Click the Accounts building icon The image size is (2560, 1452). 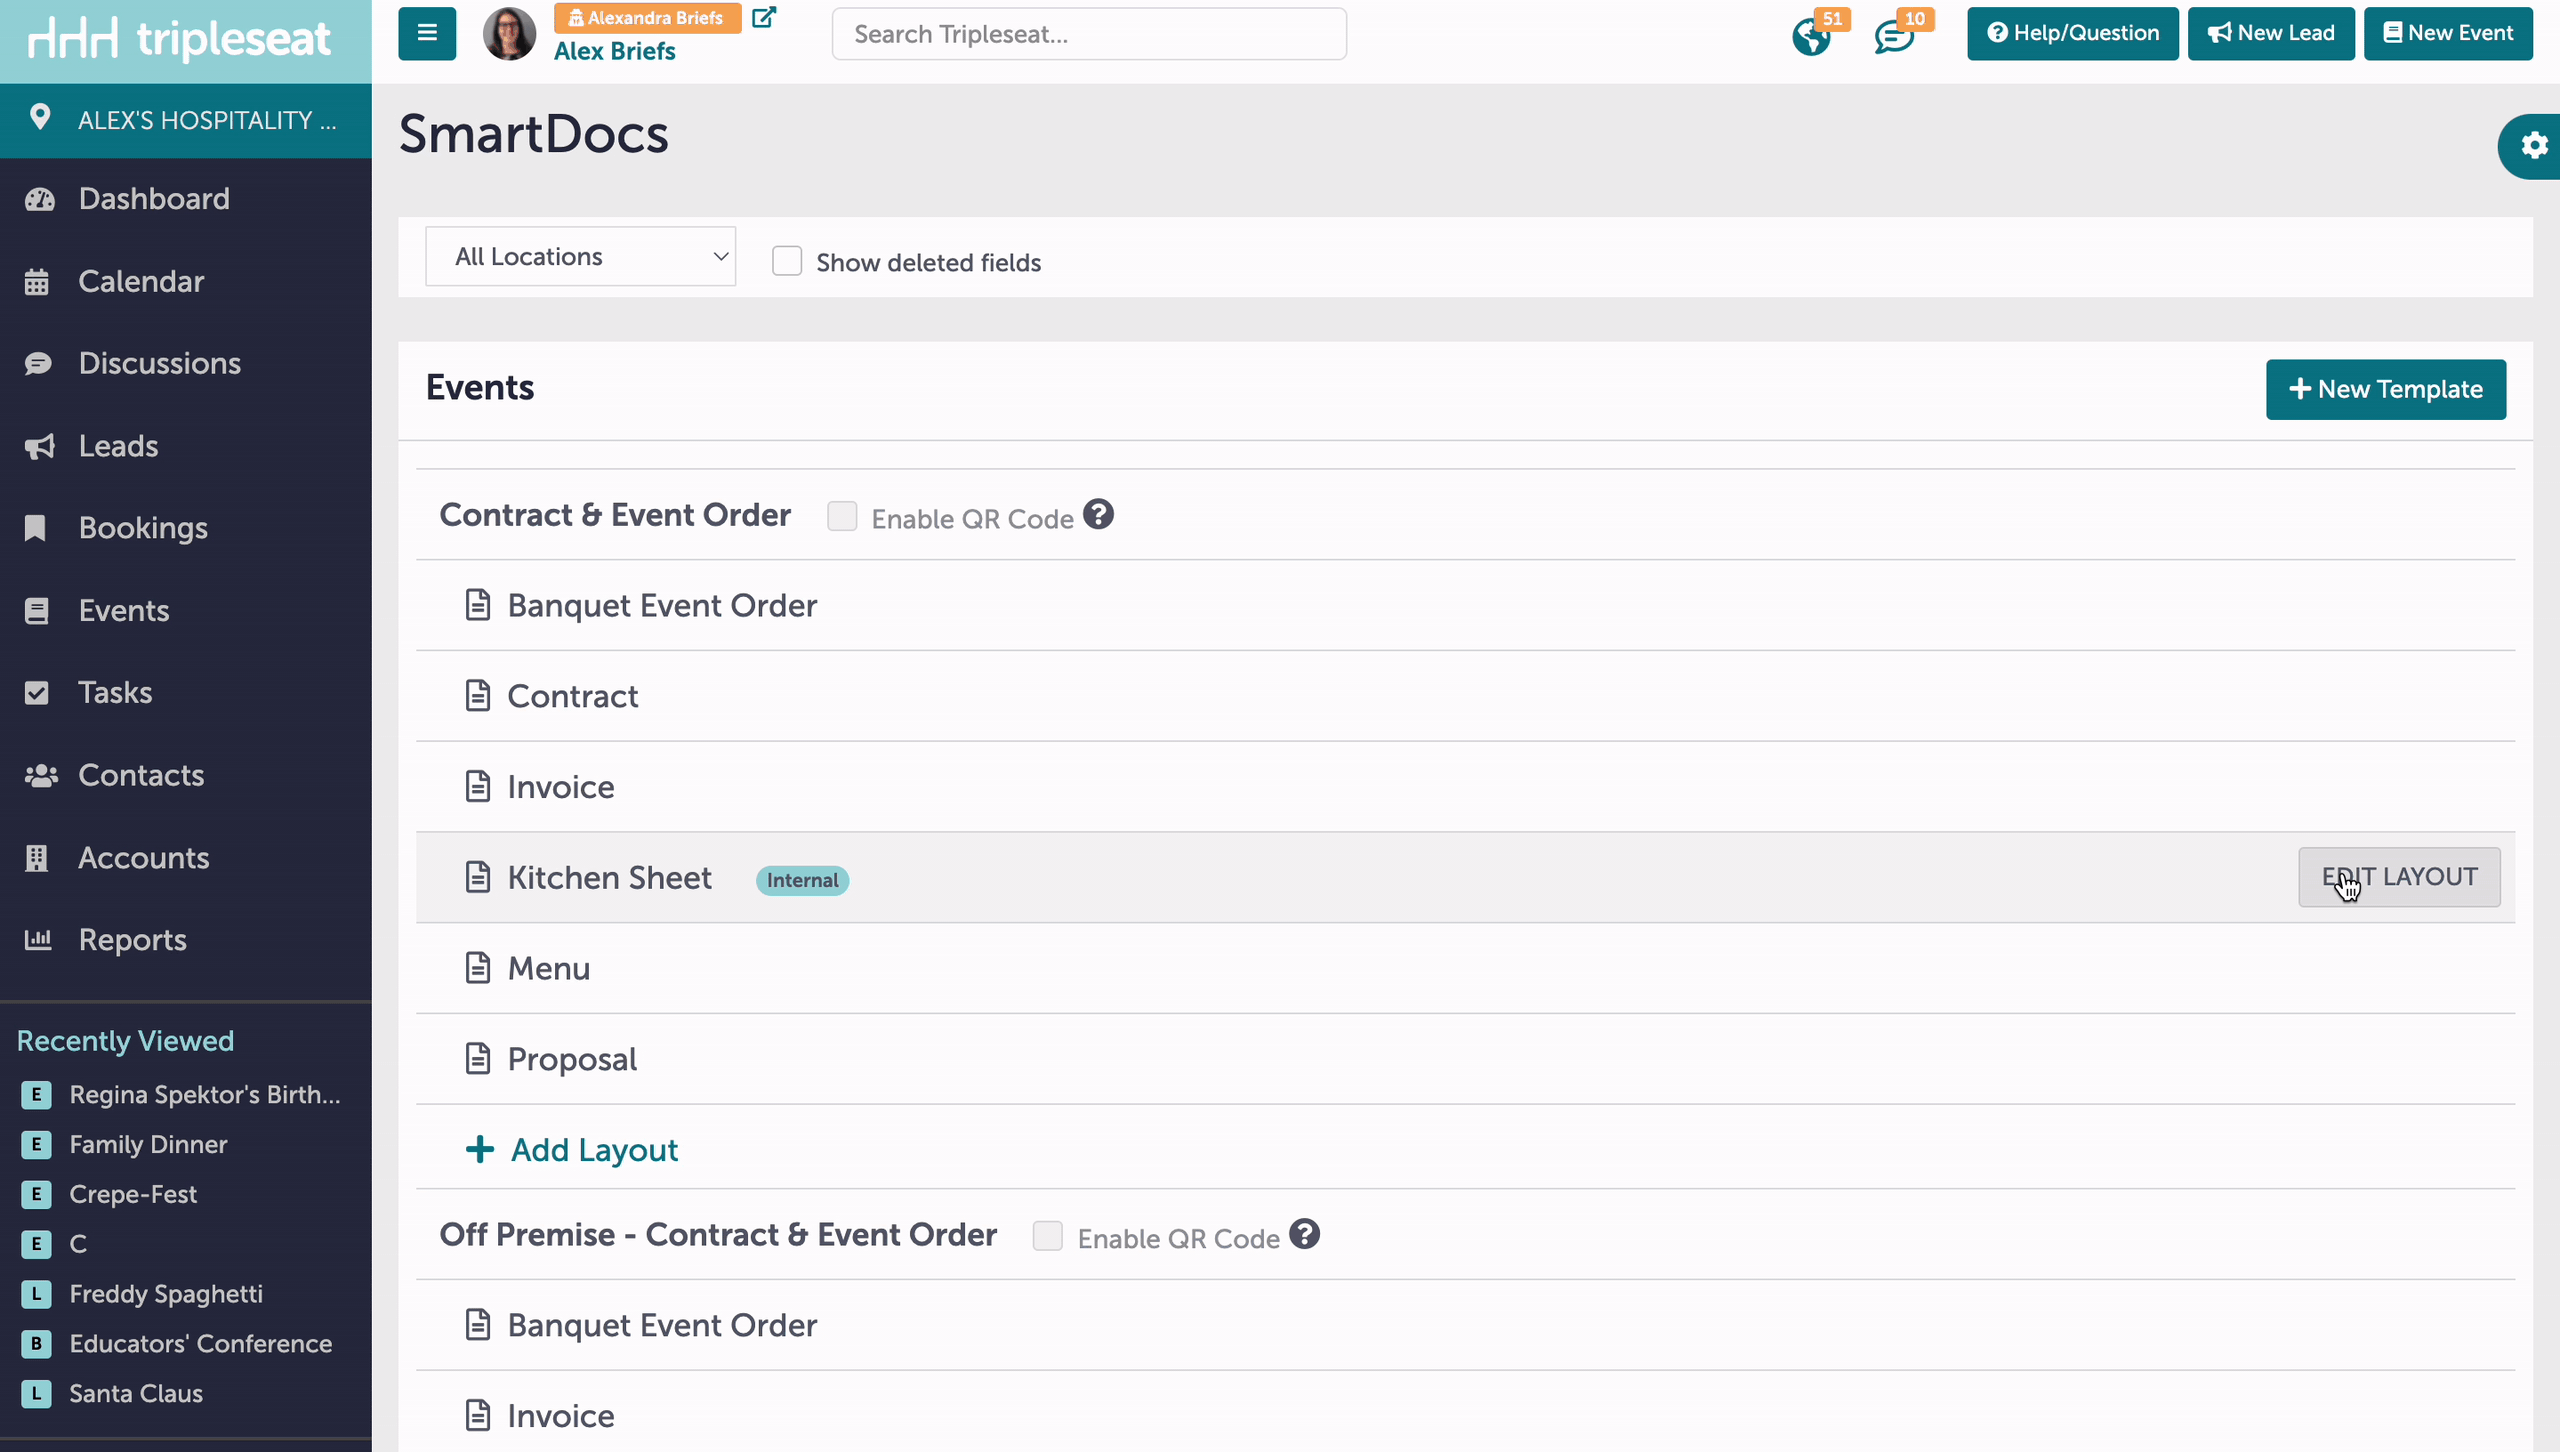37,858
